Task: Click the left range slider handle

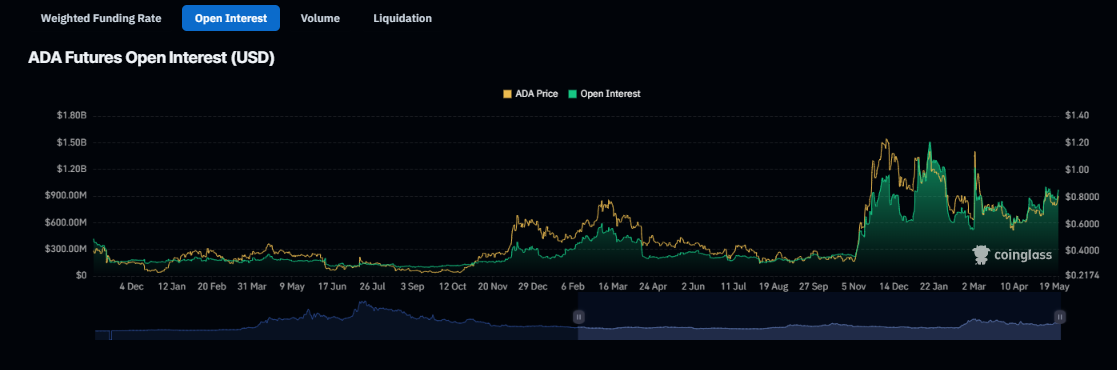Action: (579, 317)
